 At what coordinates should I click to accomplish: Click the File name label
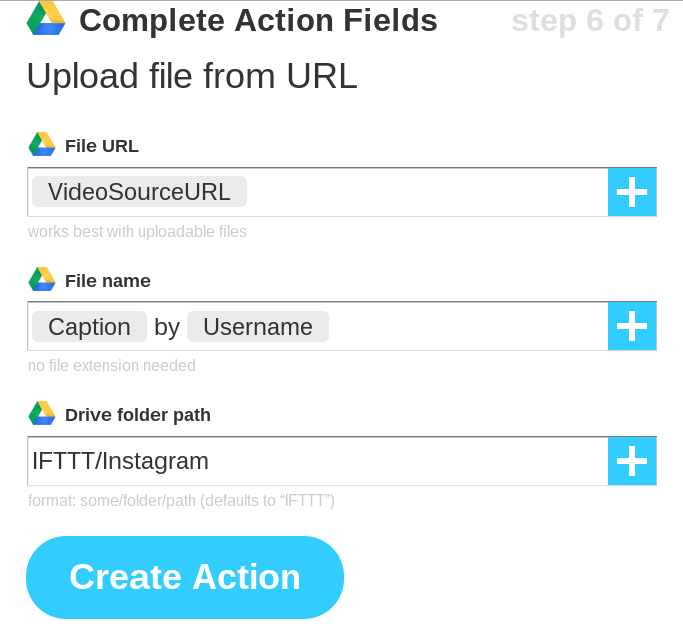pos(108,281)
